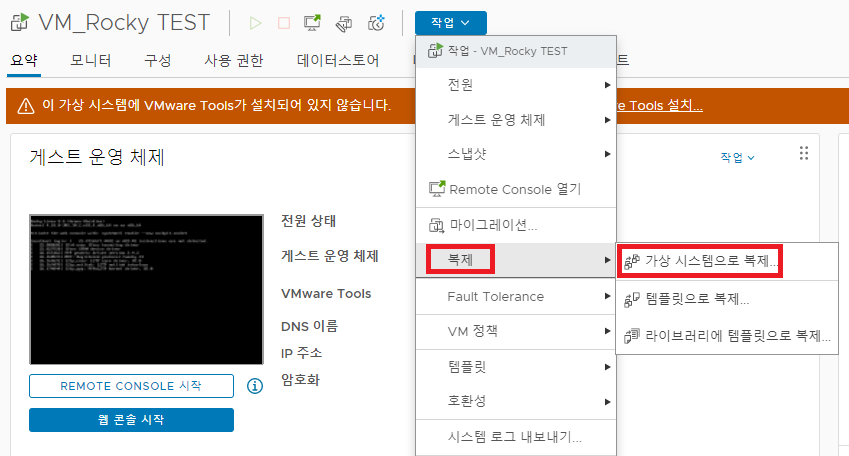Expand the 스냅샷 submenu arrow
849x456 pixels.
coord(608,154)
